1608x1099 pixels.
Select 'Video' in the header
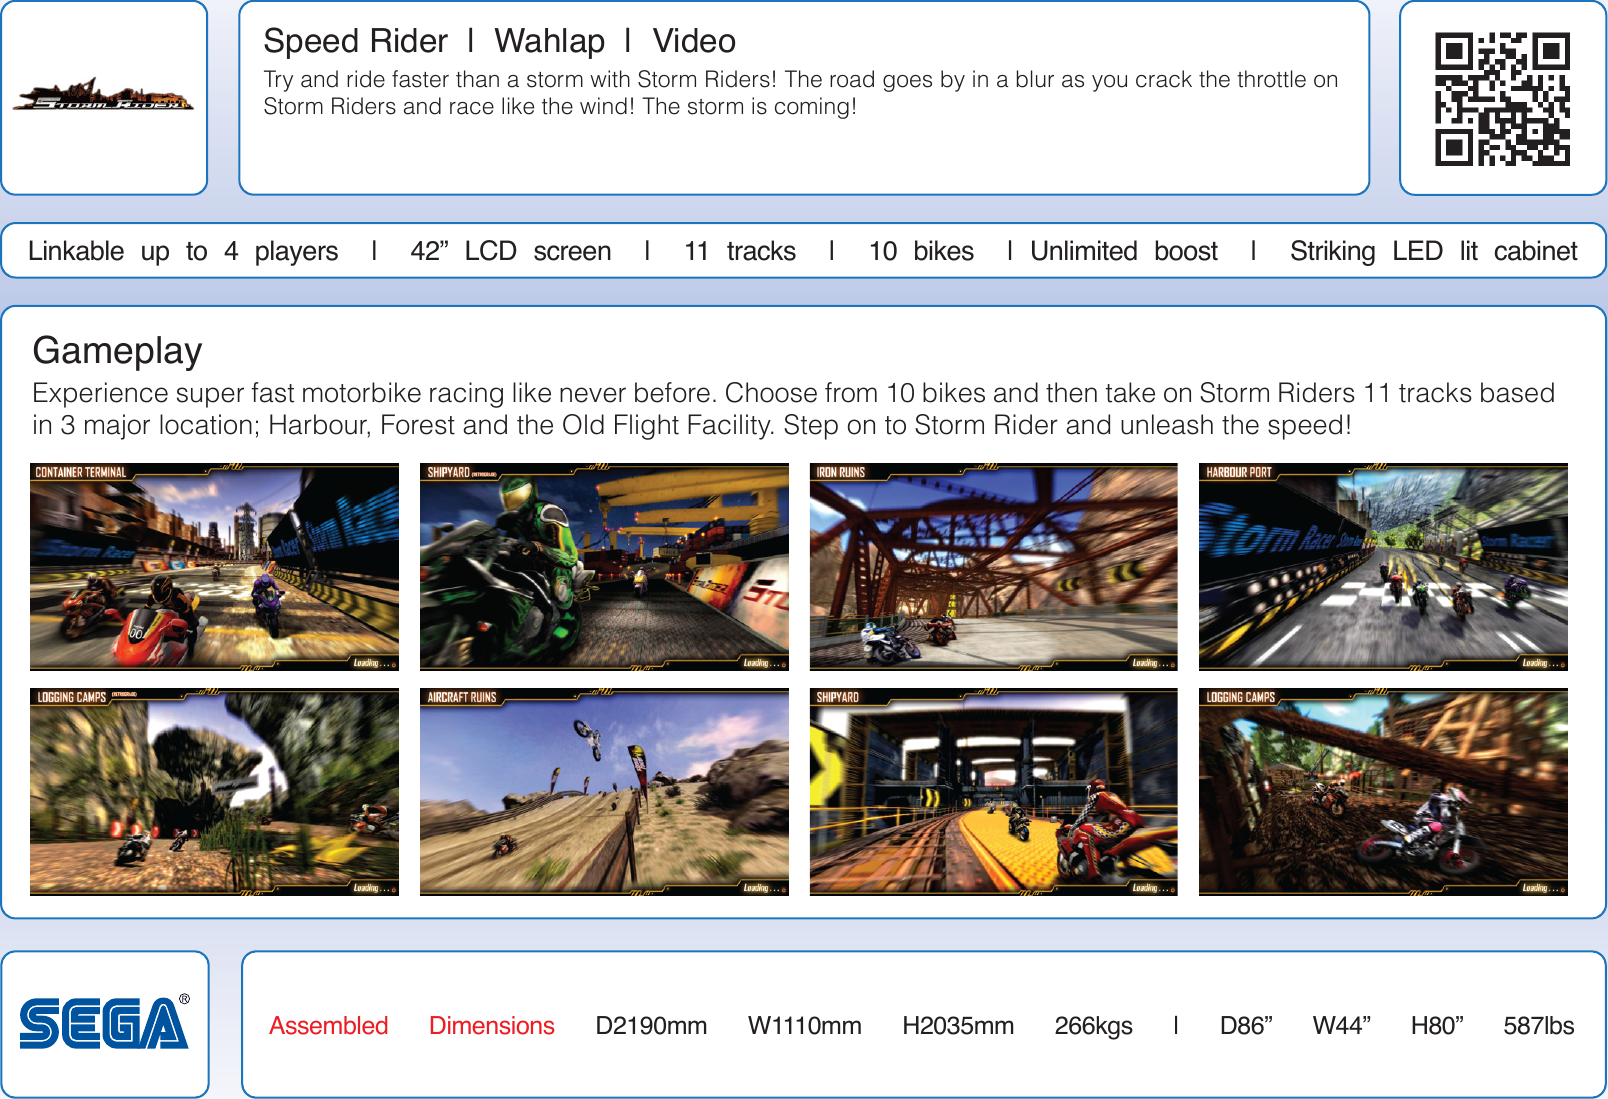(694, 41)
